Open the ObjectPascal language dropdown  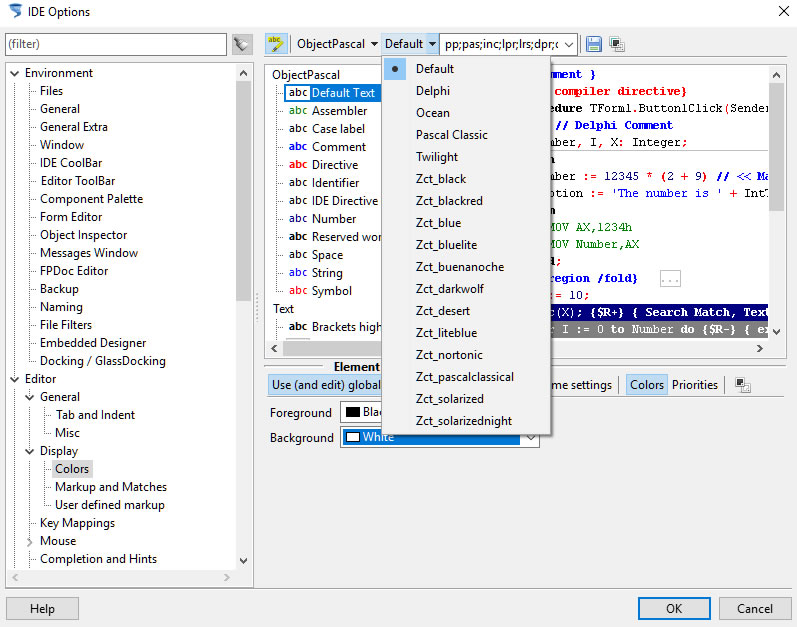pos(374,44)
